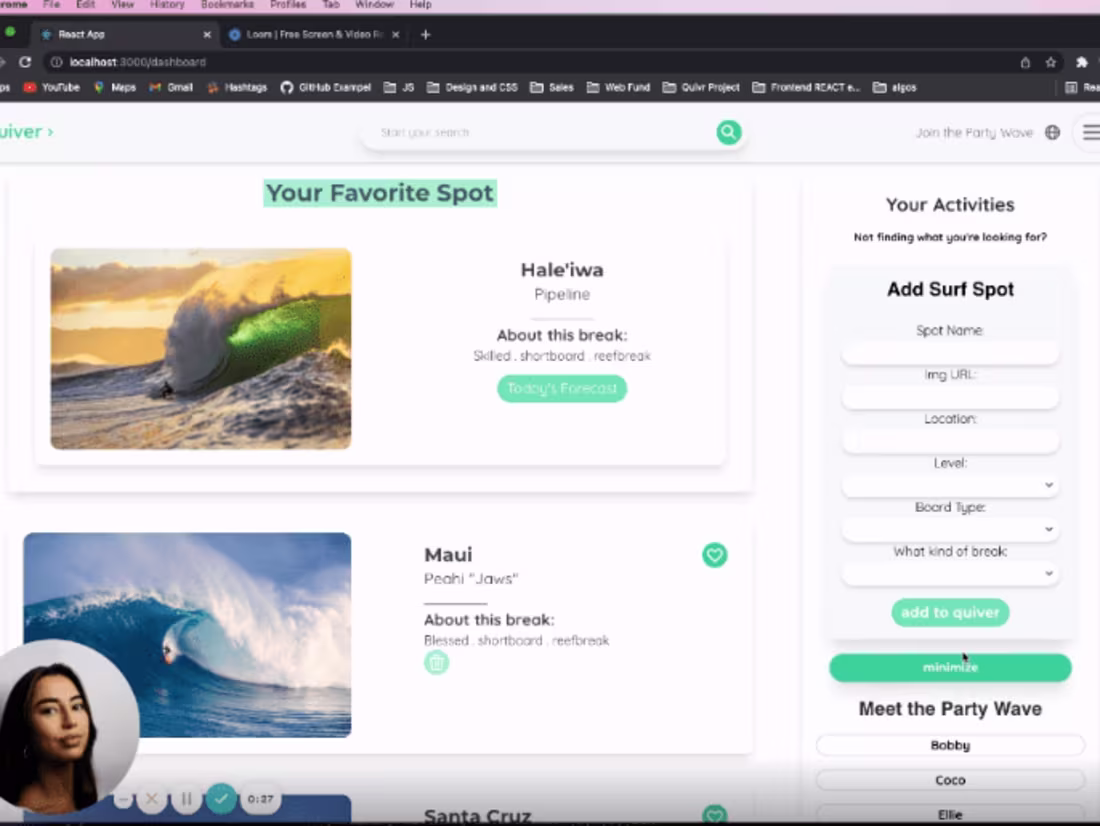Toggle the heart icon next to Maui
Screen dimensions: 1100x826
click(714, 555)
